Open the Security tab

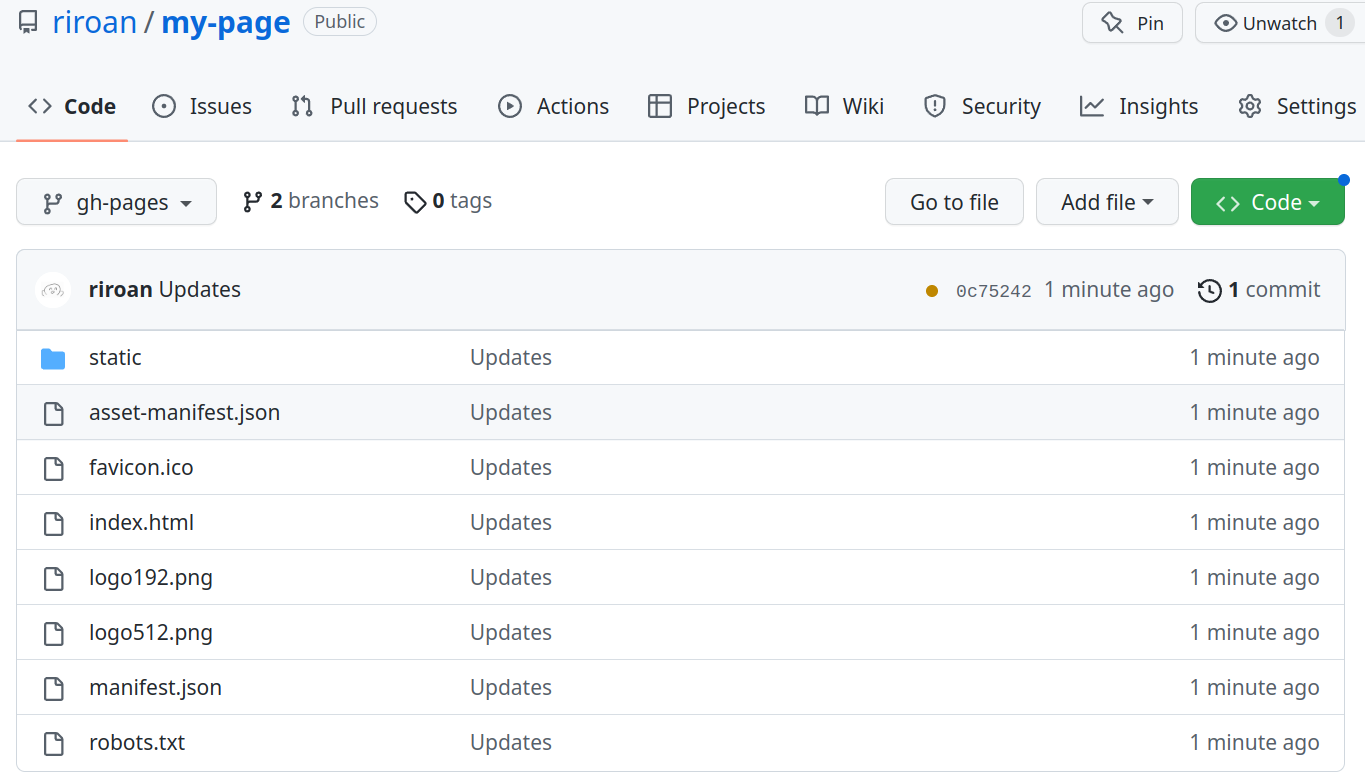click(981, 106)
